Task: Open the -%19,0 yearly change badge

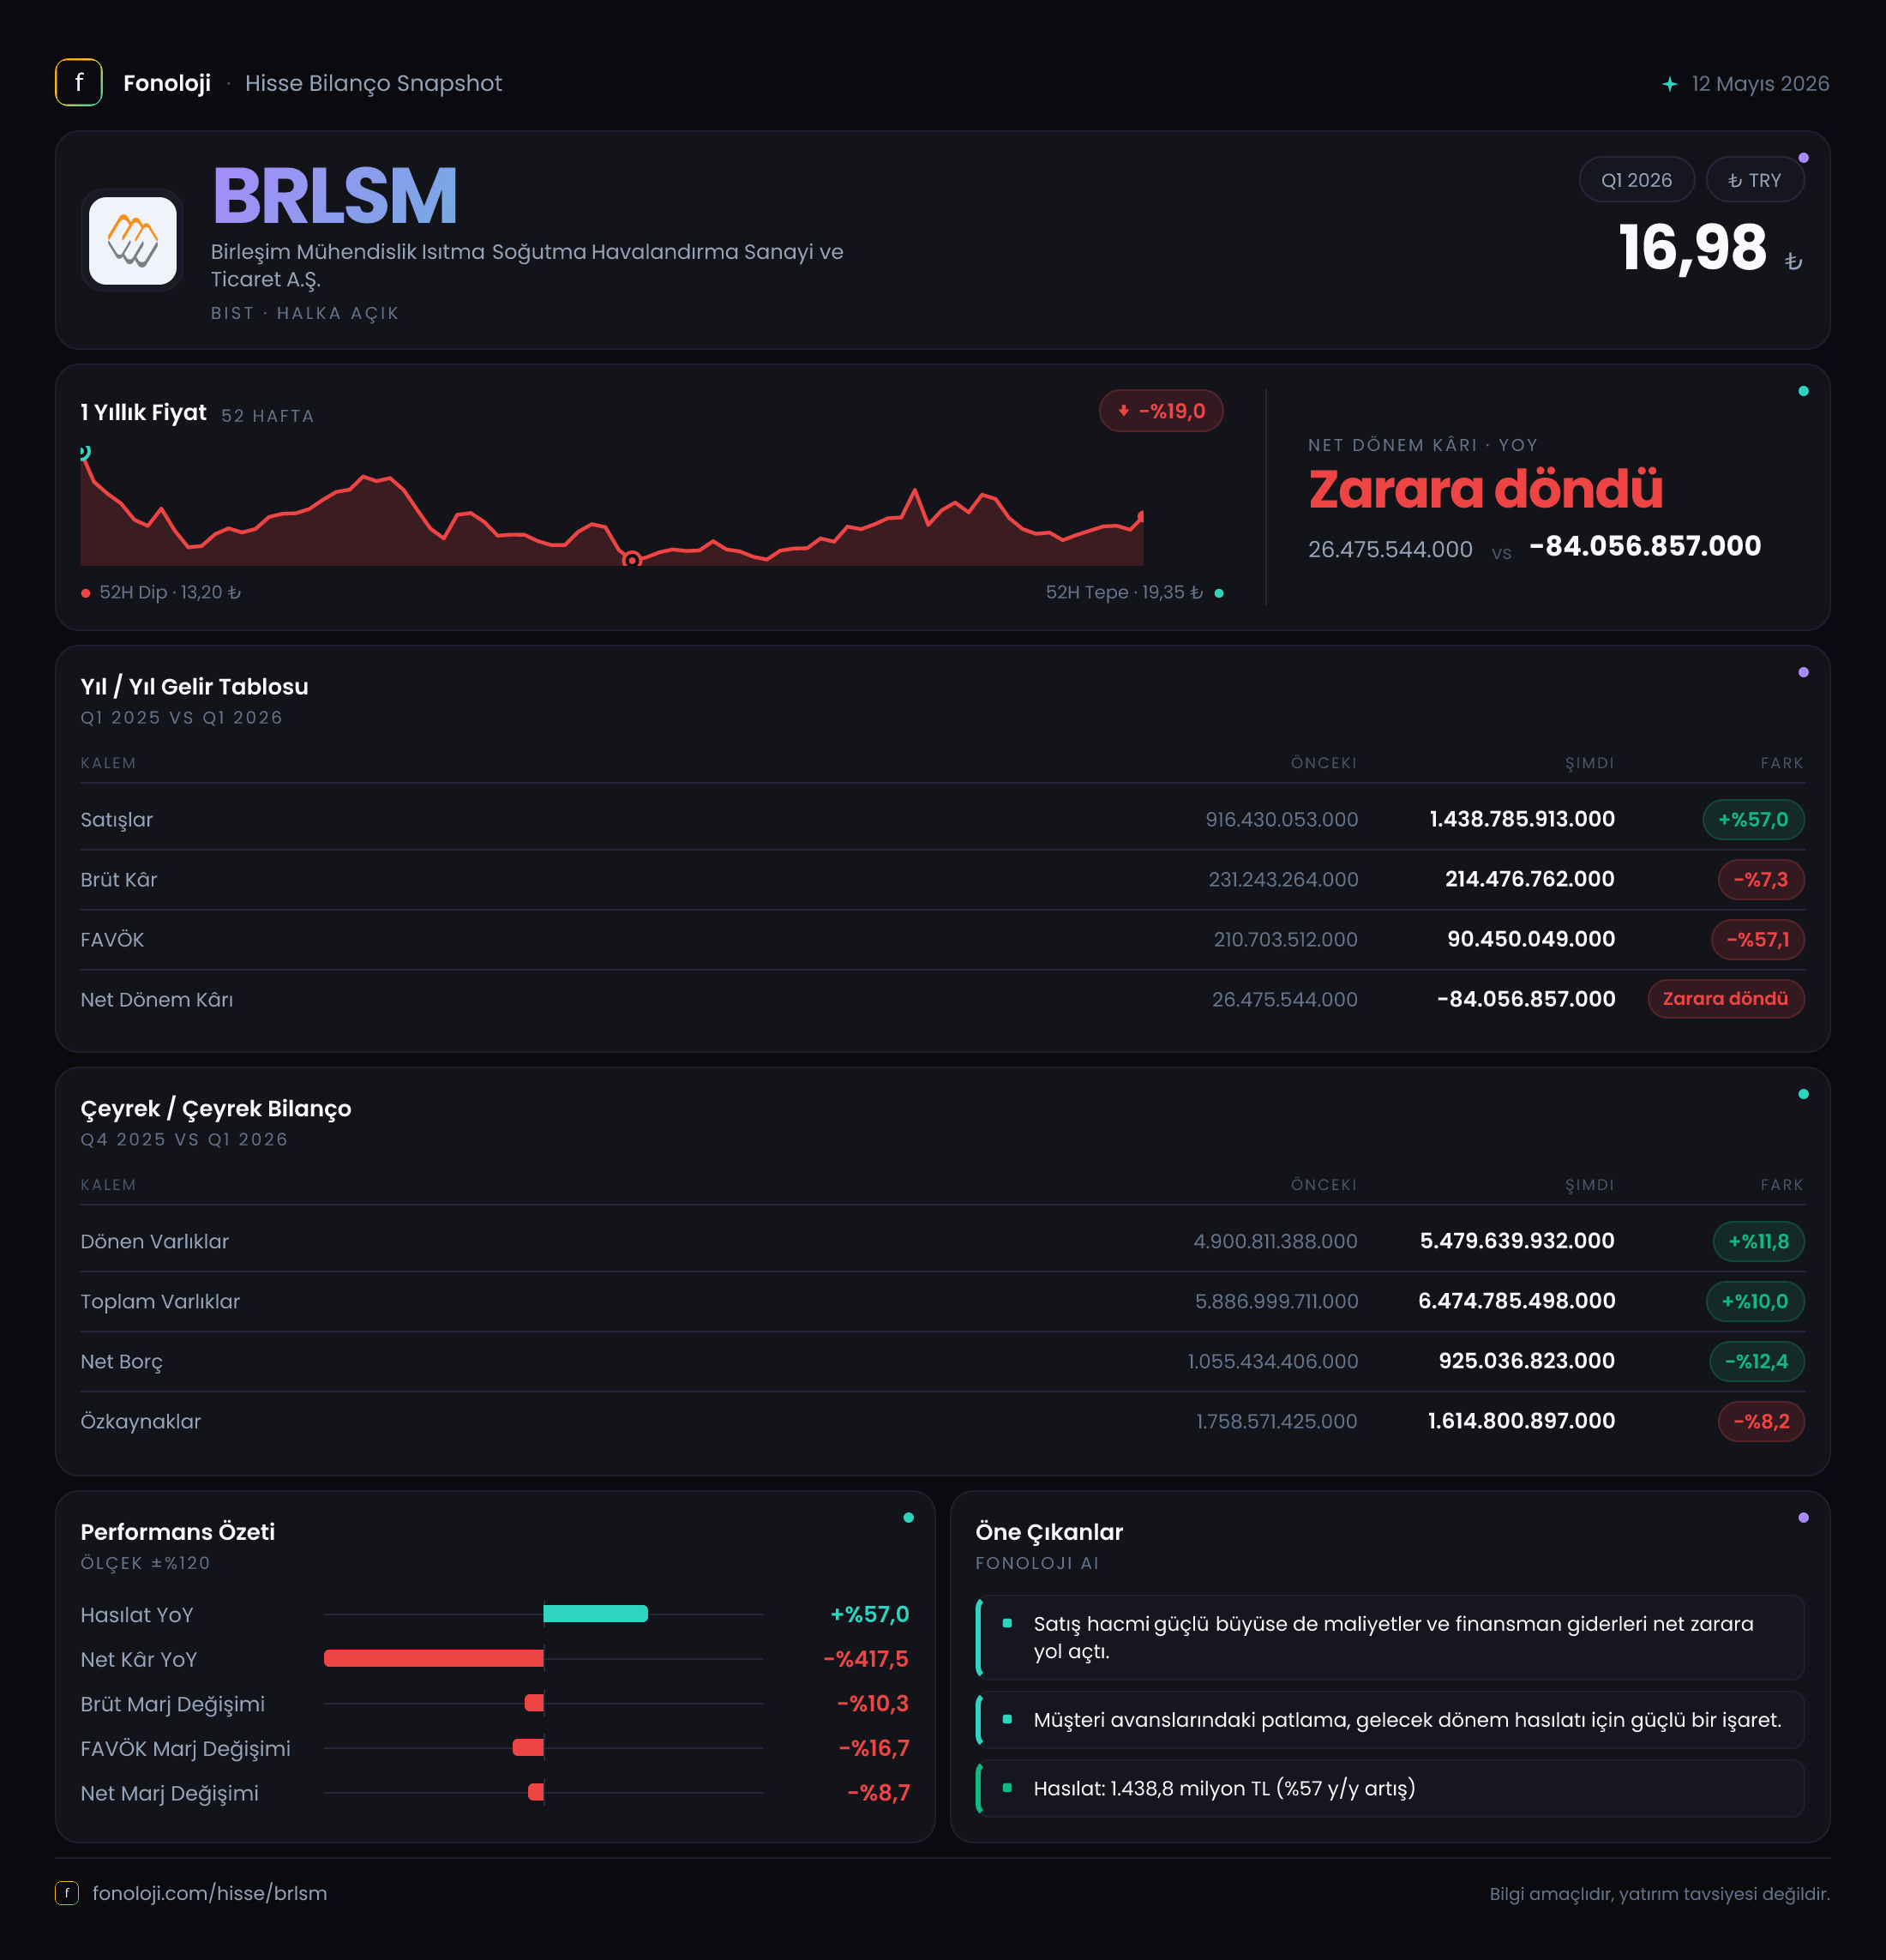Action: click(1161, 411)
